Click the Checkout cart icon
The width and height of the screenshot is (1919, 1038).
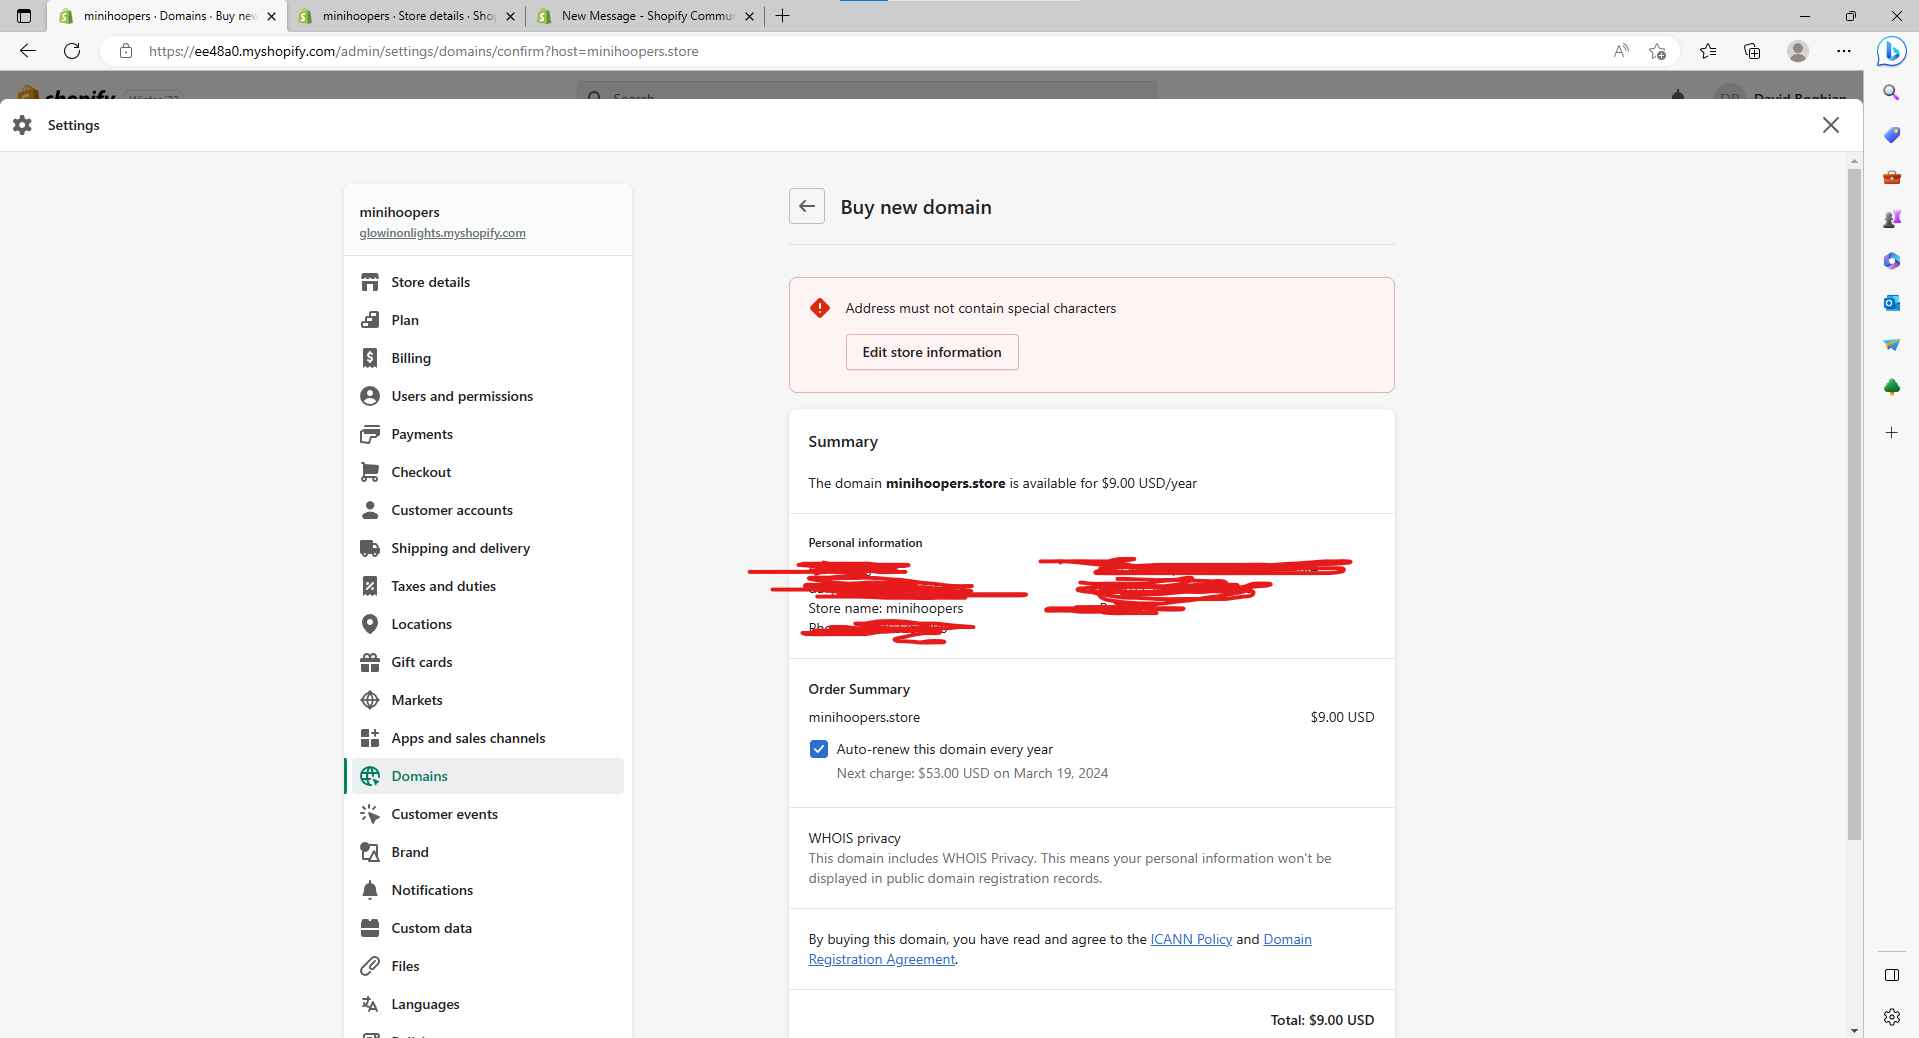point(370,472)
